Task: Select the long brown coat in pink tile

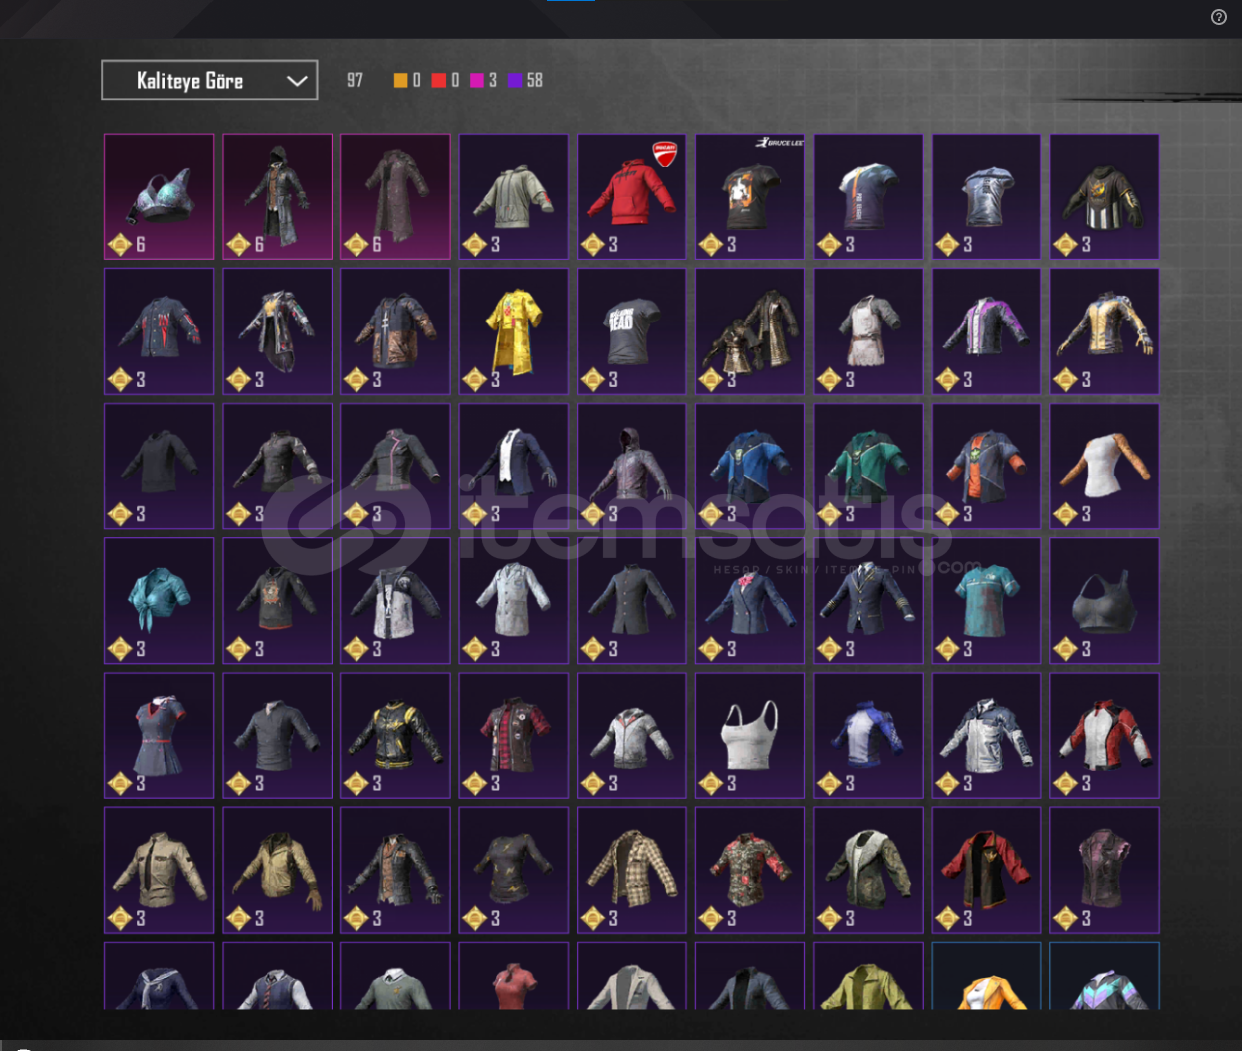Action: (395, 197)
